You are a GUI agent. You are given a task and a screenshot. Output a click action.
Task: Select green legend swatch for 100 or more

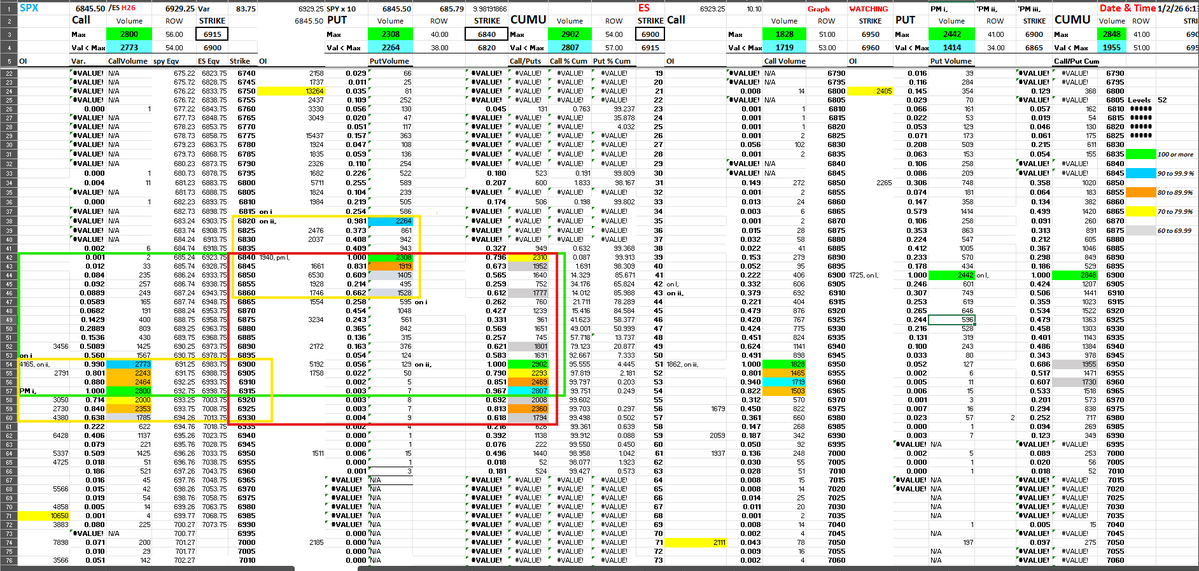[1141, 153]
